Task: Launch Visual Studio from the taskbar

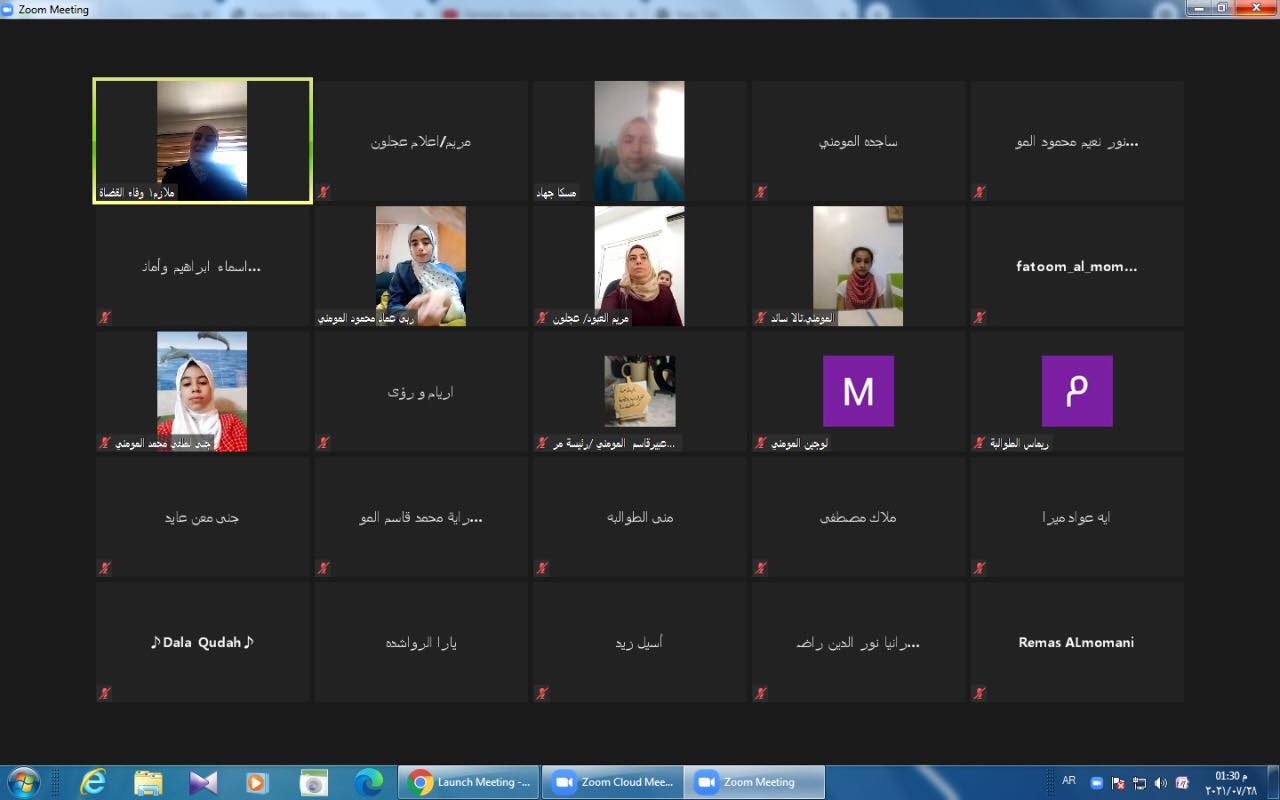Action: click(x=203, y=782)
